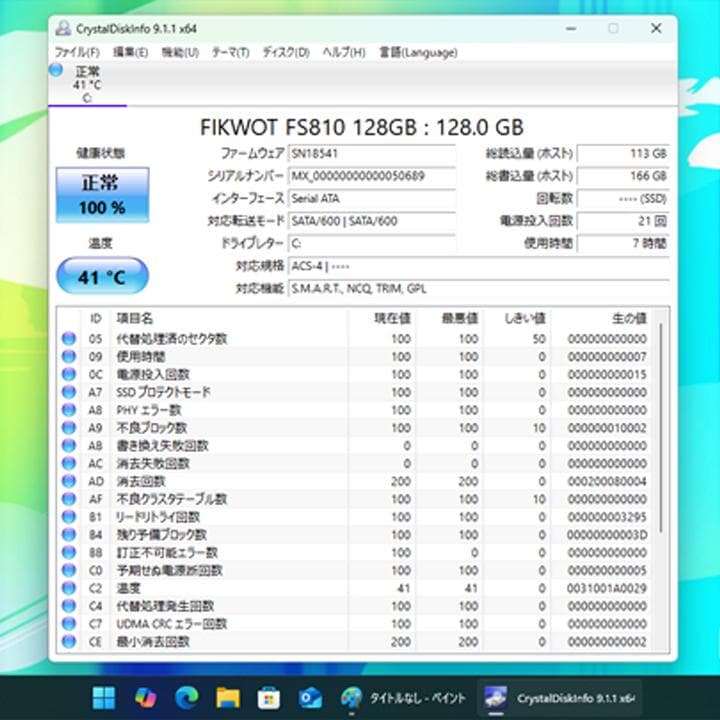Select the UDMA CRC エラー回数 row text
Screen dimensions: 720x720
172,624
